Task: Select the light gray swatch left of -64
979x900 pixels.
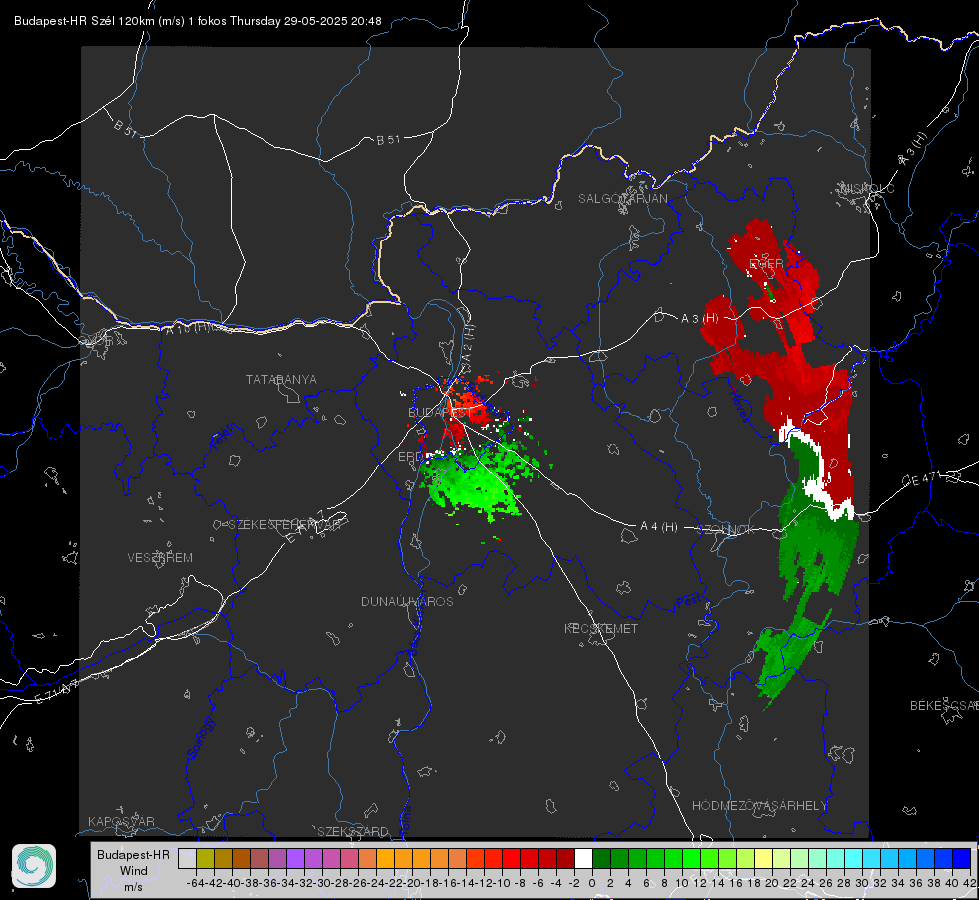Action: click(187, 858)
